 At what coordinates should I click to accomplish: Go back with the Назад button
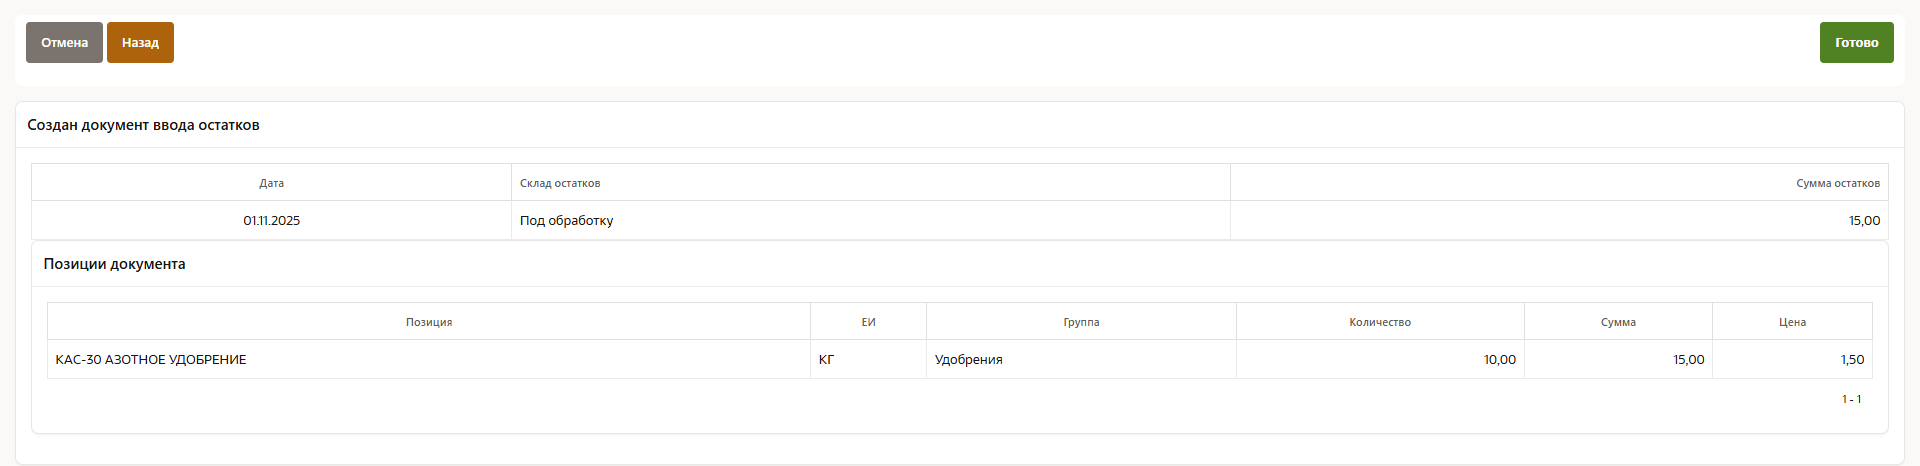(x=140, y=43)
